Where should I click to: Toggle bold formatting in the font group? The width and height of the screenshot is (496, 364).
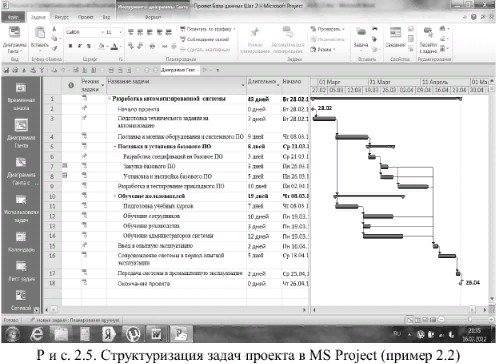tap(70, 46)
